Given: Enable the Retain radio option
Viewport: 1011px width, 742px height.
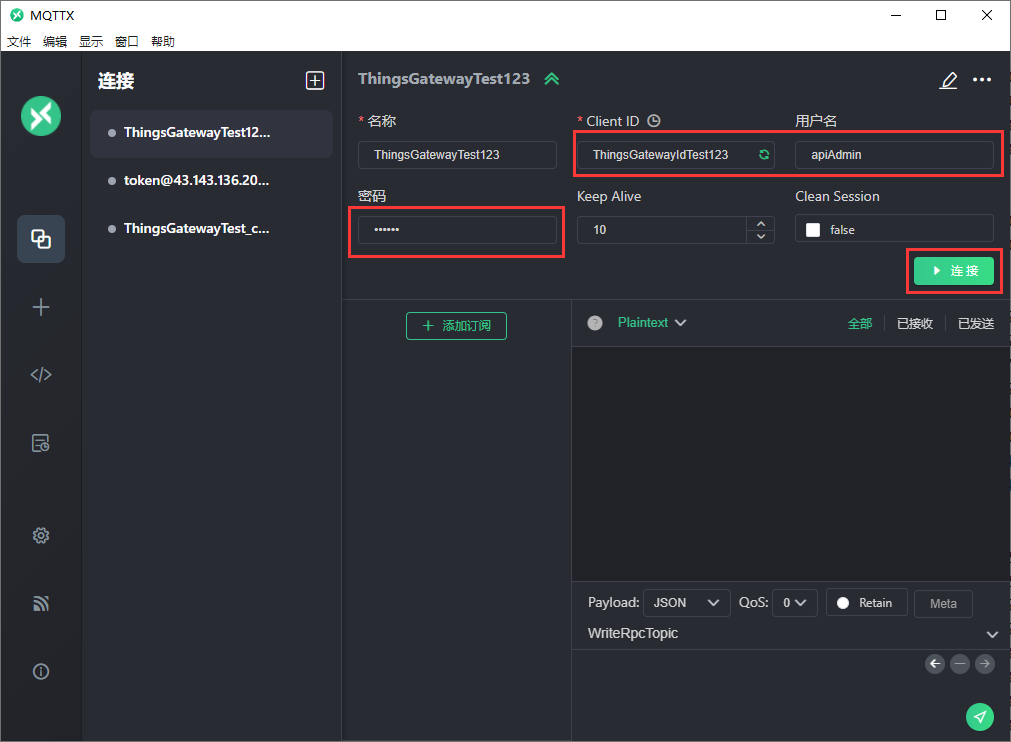Looking at the screenshot, I should (x=843, y=603).
